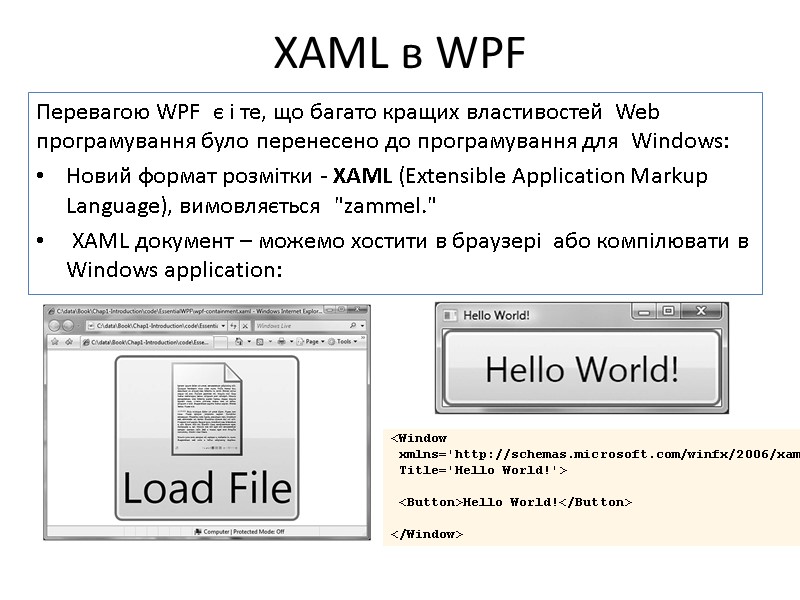800x600 pixels.
Task: Click the IE page icon in title bar
Action: click(51, 311)
